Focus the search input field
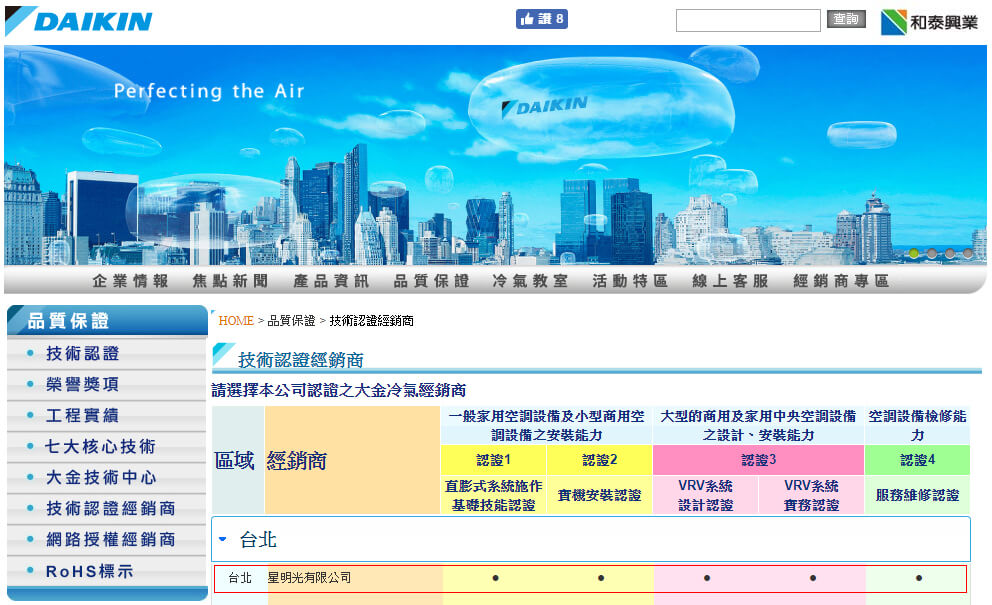This screenshot has width=992, height=605. (748, 20)
